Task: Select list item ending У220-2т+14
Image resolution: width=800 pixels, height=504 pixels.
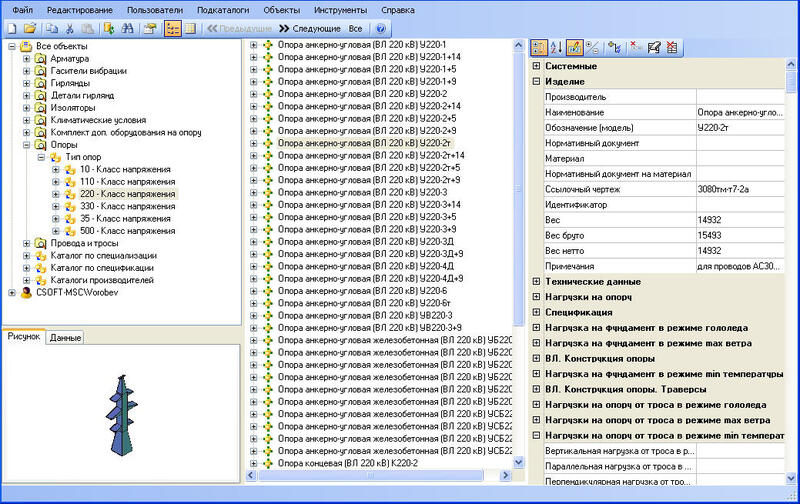Action: pyautogui.click(x=371, y=155)
